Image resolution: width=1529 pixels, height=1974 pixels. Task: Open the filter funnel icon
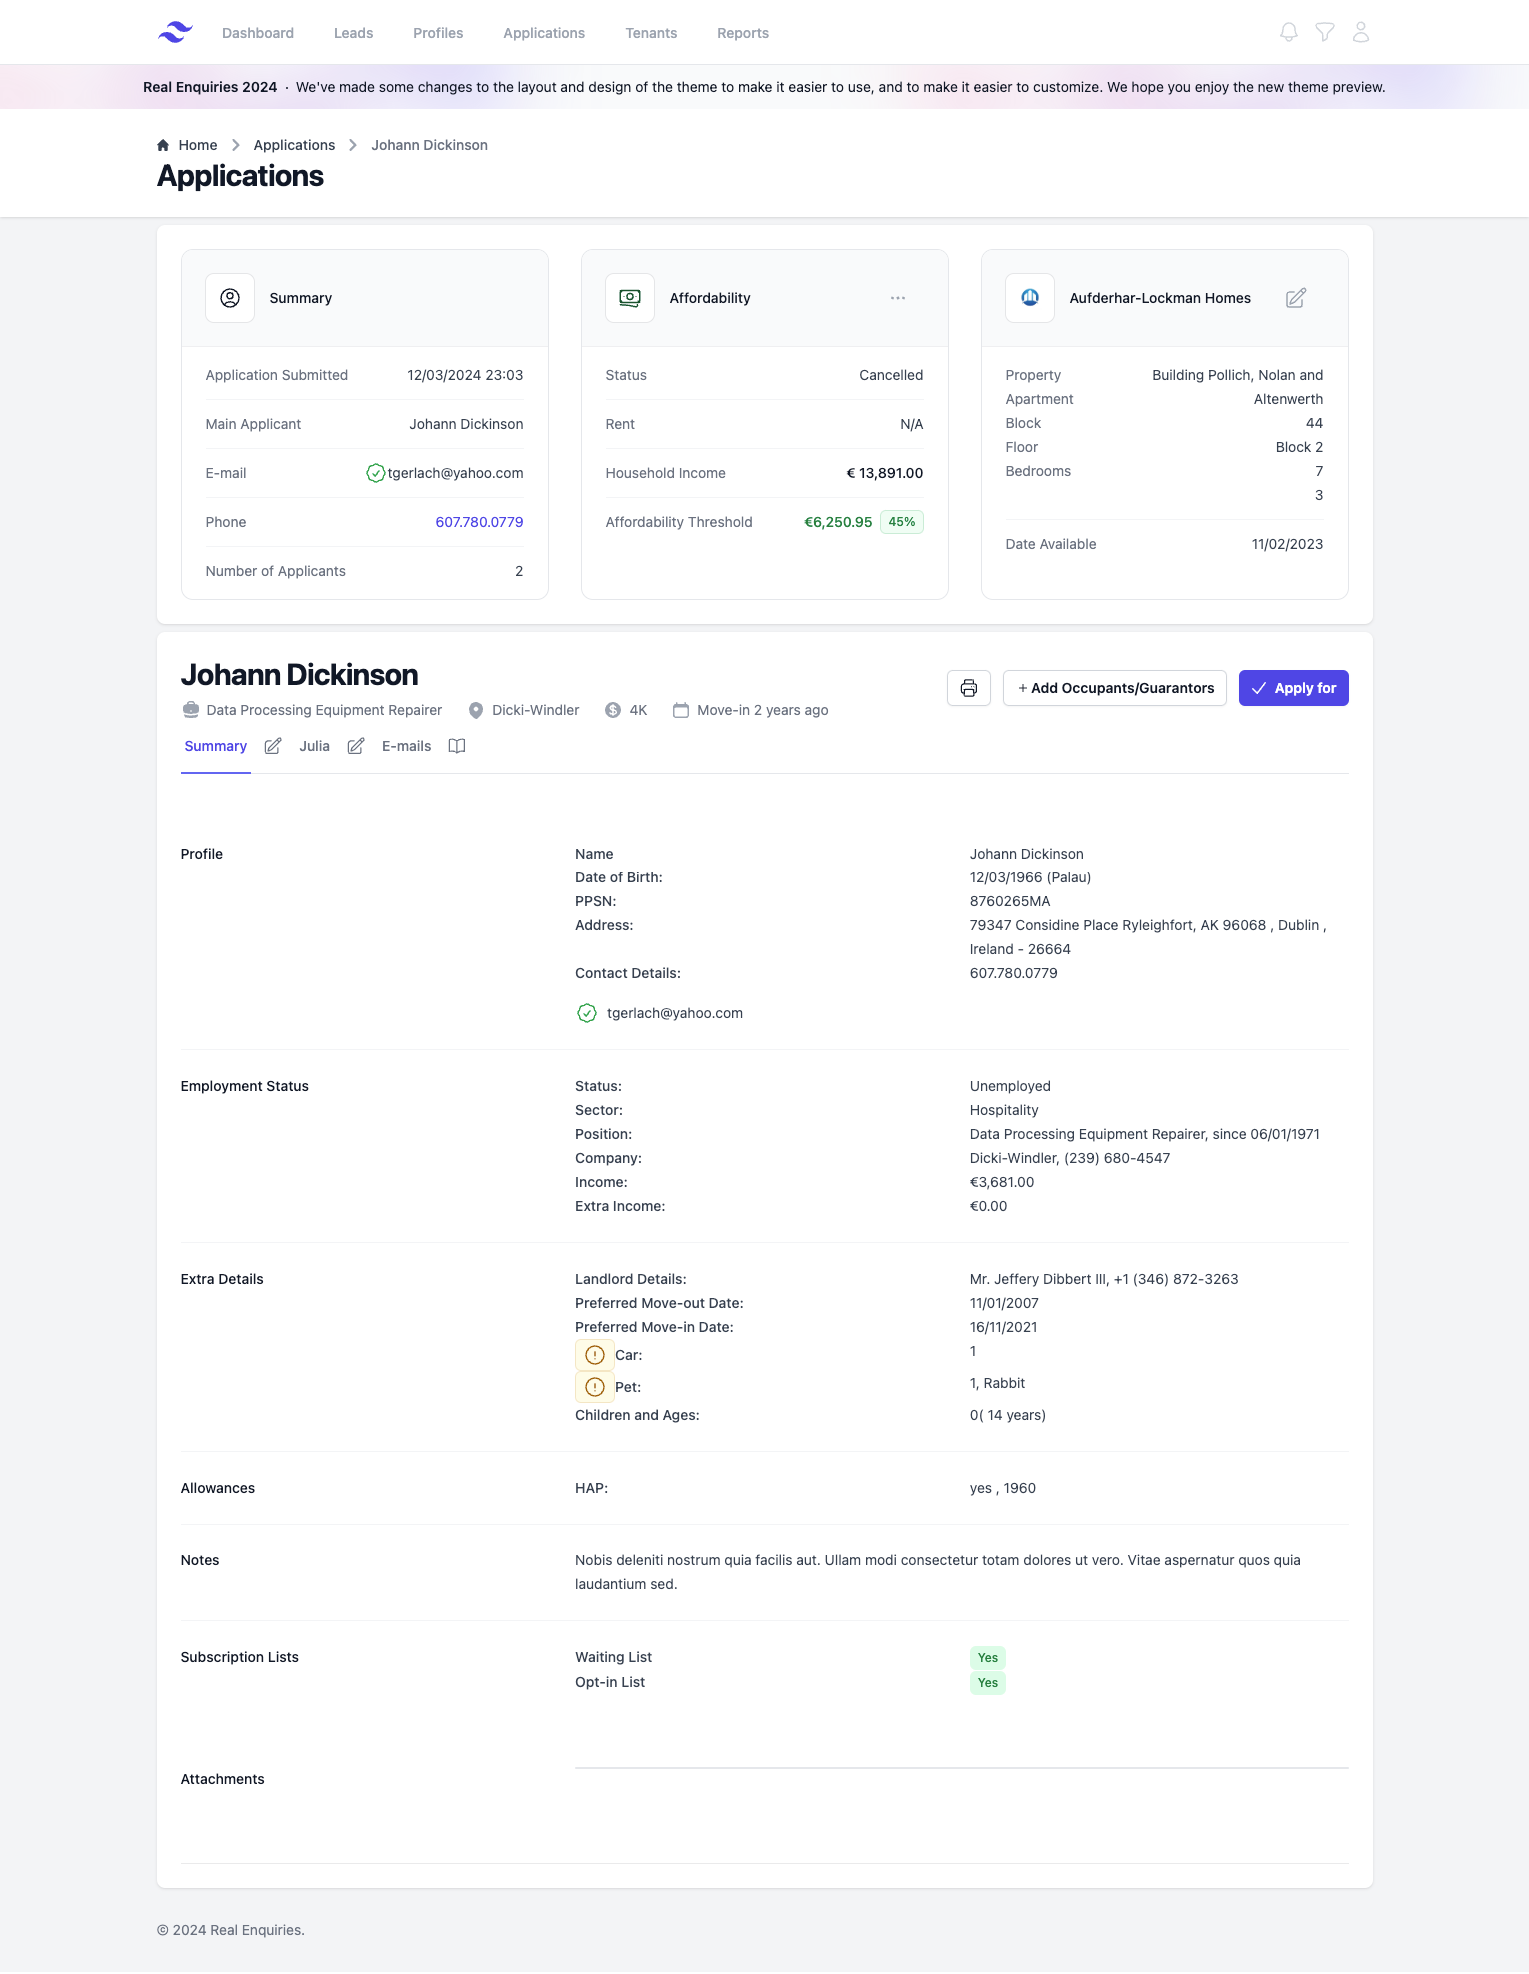coord(1325,32)
